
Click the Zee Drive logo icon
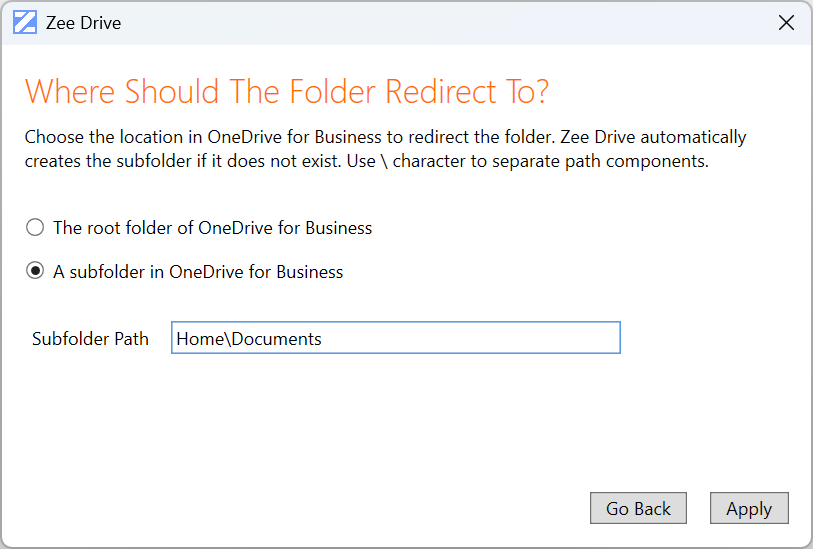point(25,23)
